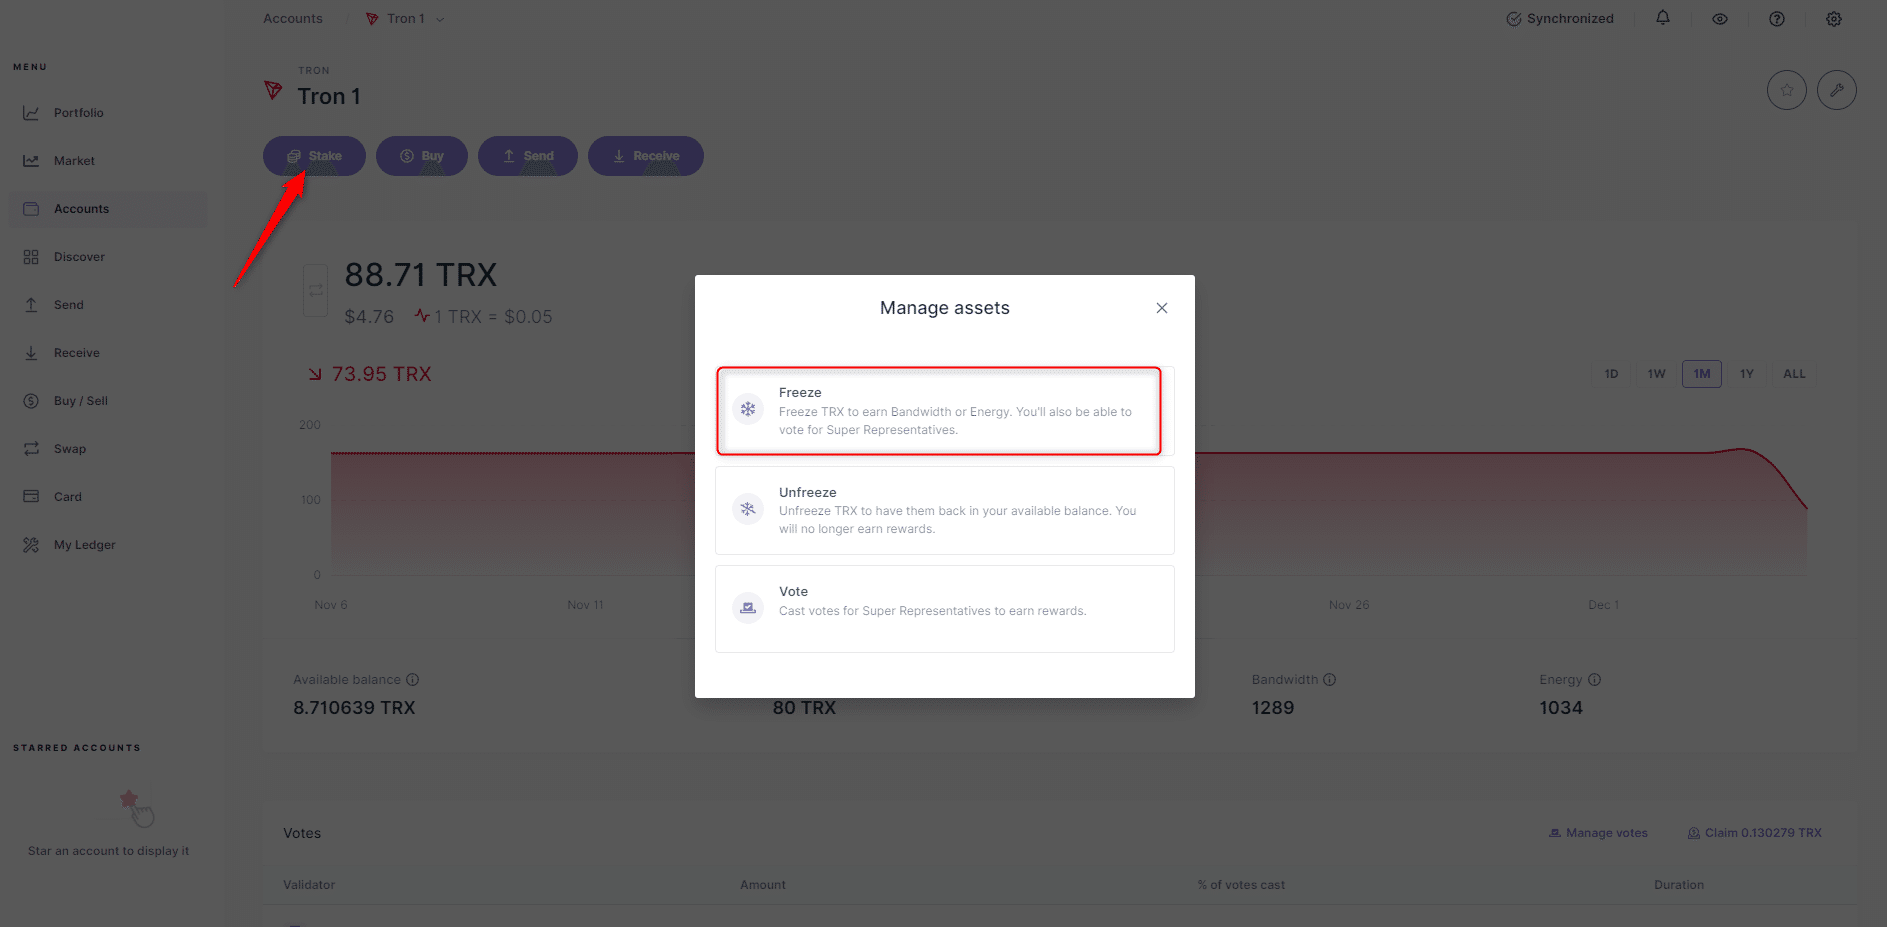Viewport: 1887px width, 927px height.
Task: Open the settings gear icon
Action: [1833, 19]
